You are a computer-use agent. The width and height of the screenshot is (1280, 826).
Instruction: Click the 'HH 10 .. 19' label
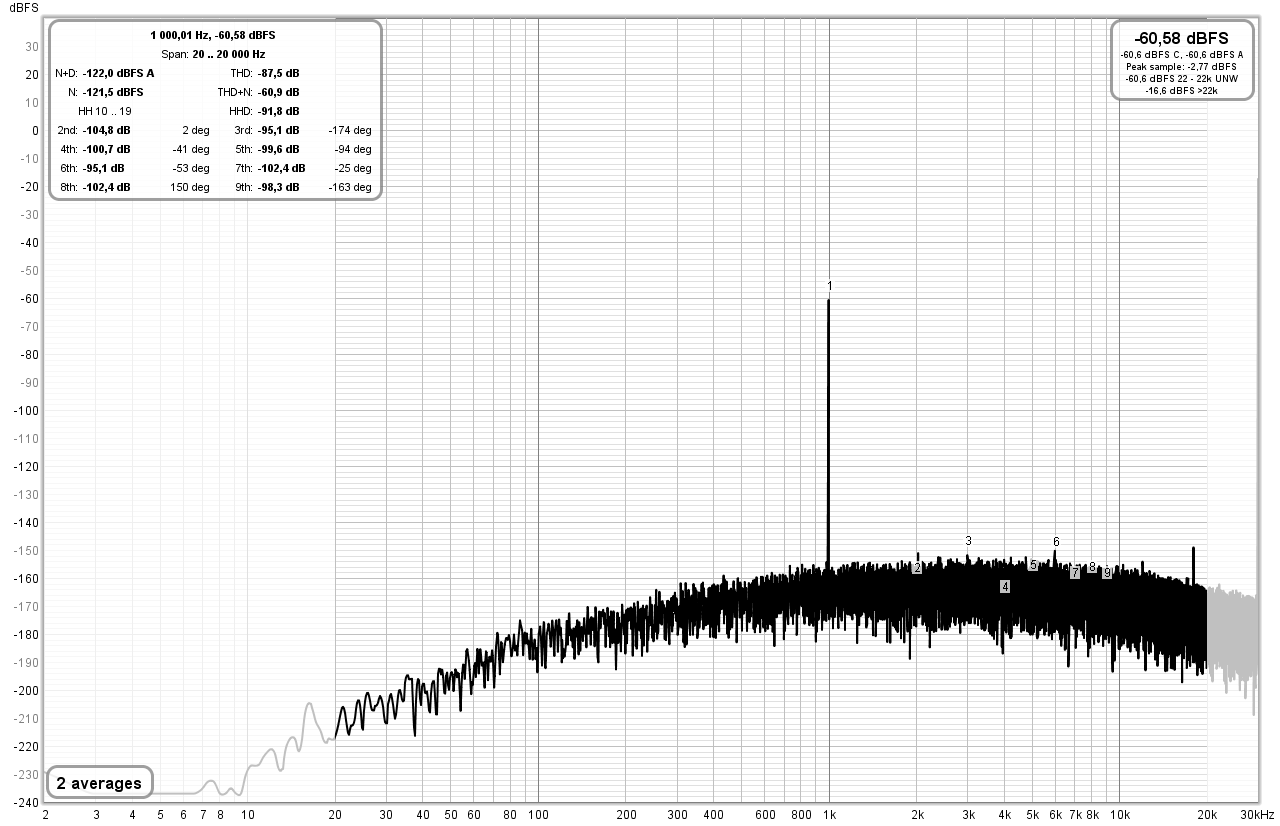(104, 111)
